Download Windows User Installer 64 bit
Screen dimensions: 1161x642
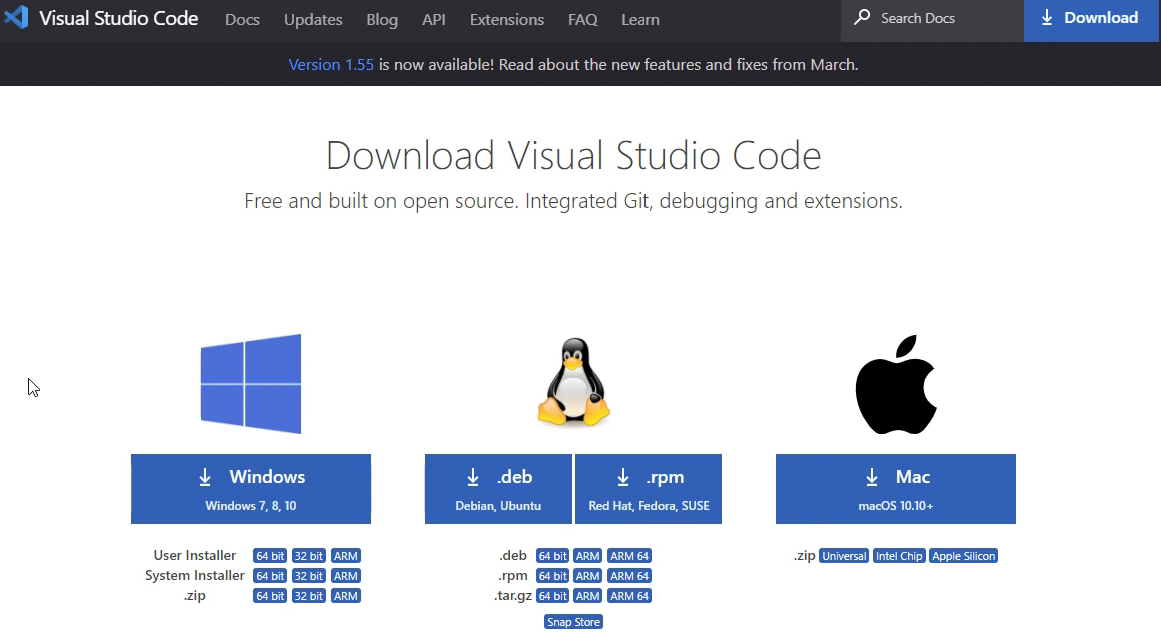270,555
